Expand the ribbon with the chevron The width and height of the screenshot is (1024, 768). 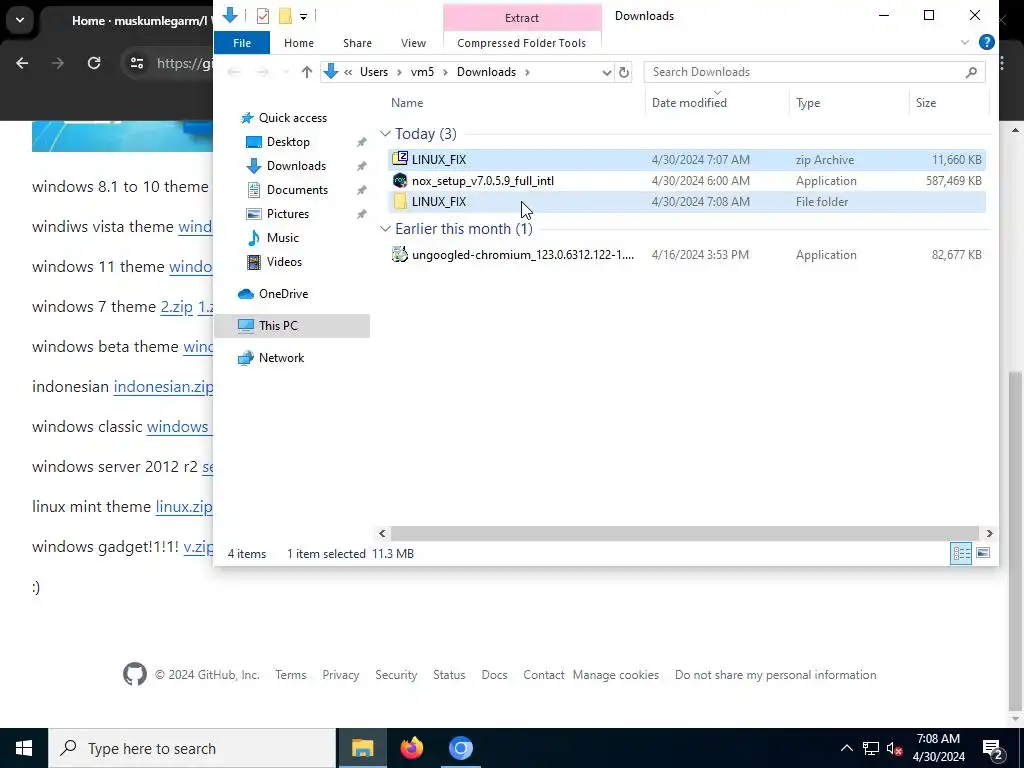pyautogui.click(x=965, y=42)
